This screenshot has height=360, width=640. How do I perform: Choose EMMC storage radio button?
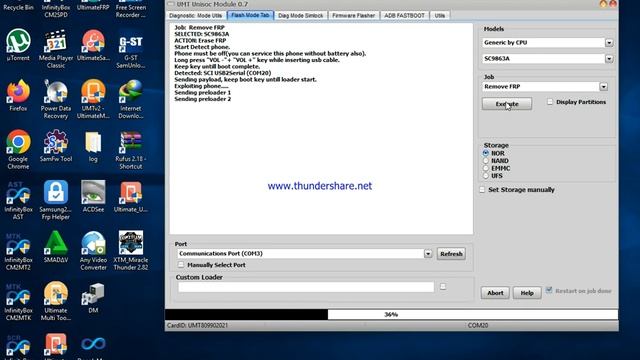(x=486, y=168)
